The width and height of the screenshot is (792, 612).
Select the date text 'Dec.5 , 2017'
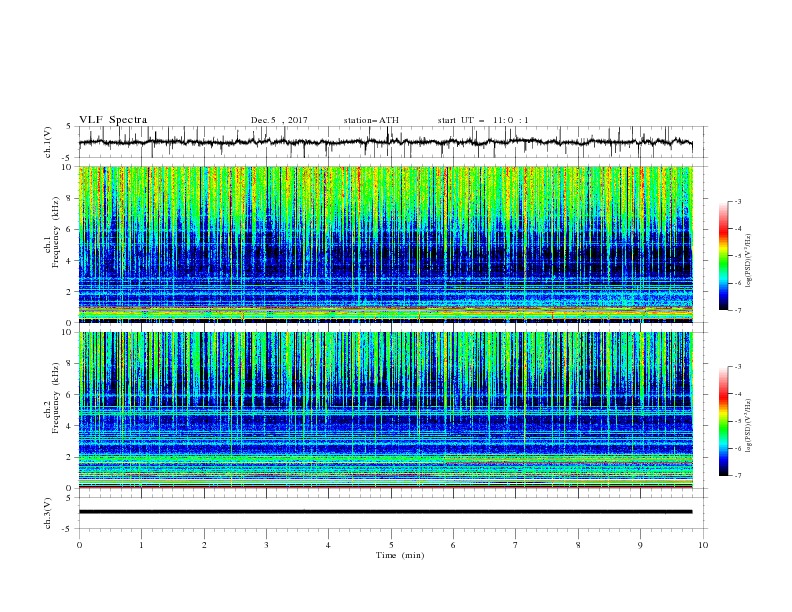pyautogui.click(x=279, y=120)
